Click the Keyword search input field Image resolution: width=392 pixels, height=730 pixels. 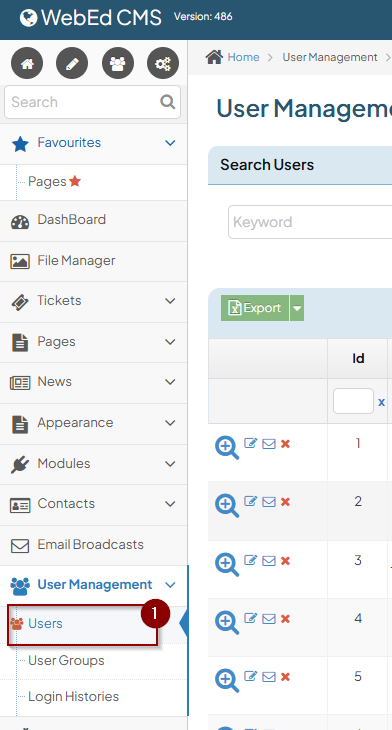(x=310, y=222)
